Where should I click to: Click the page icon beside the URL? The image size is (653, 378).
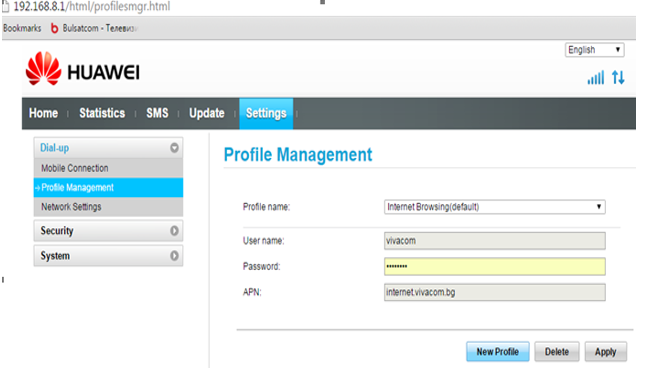click(x=5, y=6)
